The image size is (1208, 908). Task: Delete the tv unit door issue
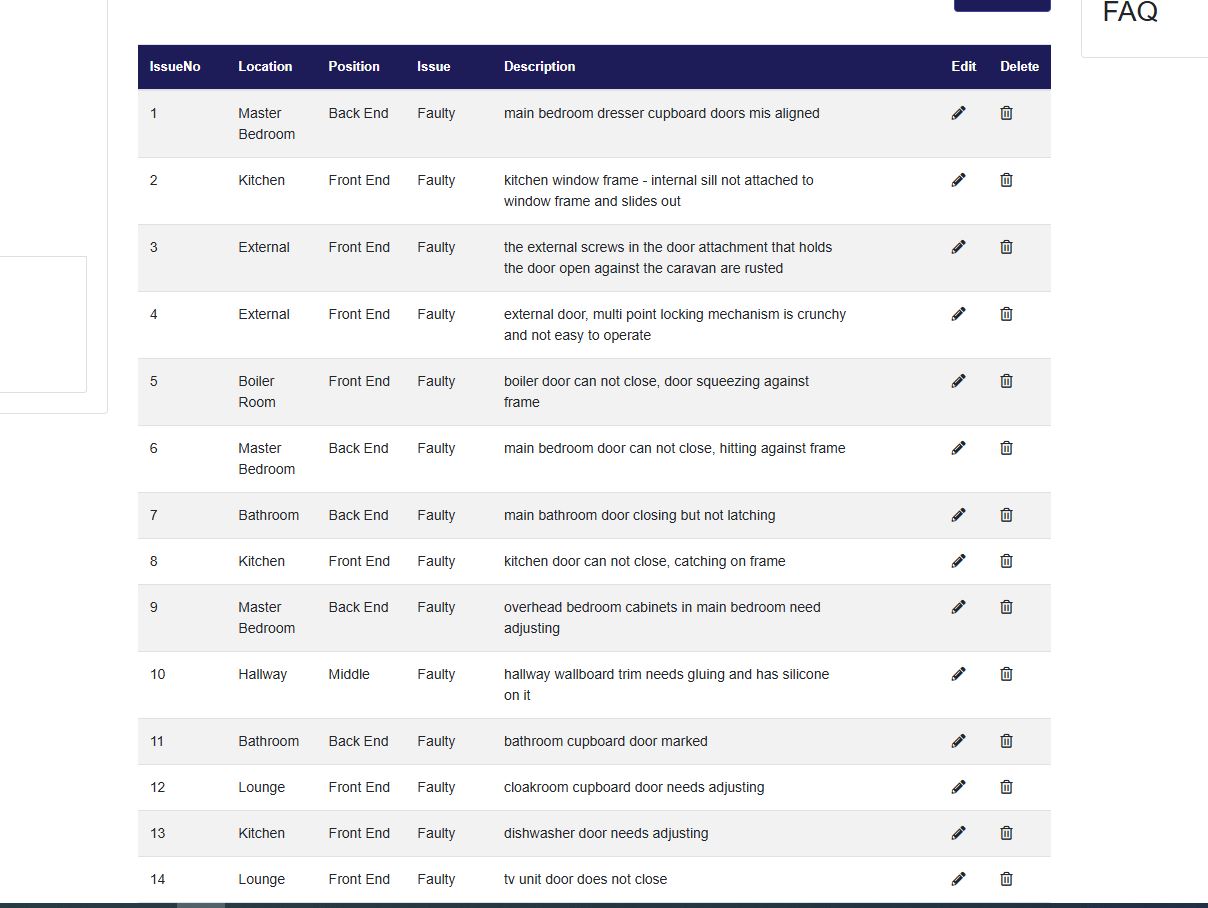[x=1006, y=879]
